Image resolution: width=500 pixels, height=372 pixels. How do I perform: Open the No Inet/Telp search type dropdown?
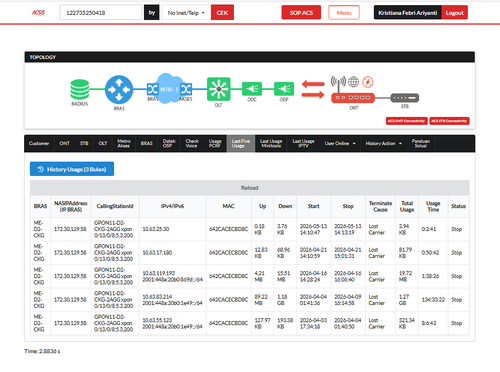pos(186,13)
